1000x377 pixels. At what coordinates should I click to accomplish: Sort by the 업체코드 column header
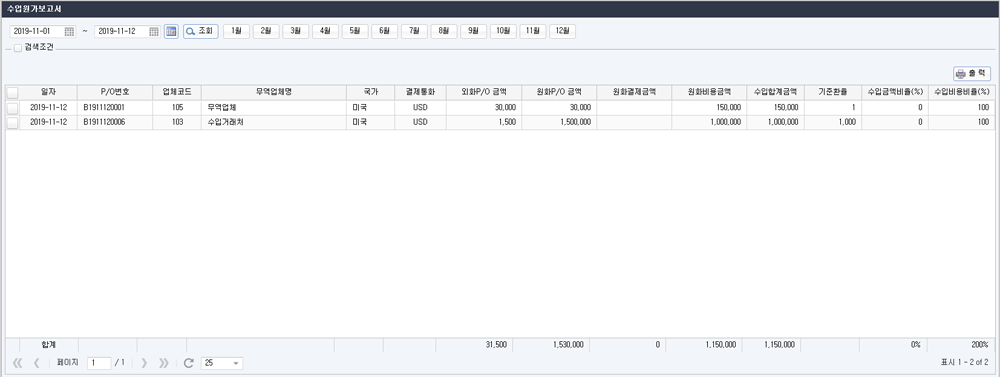click(x=177, y=92)
